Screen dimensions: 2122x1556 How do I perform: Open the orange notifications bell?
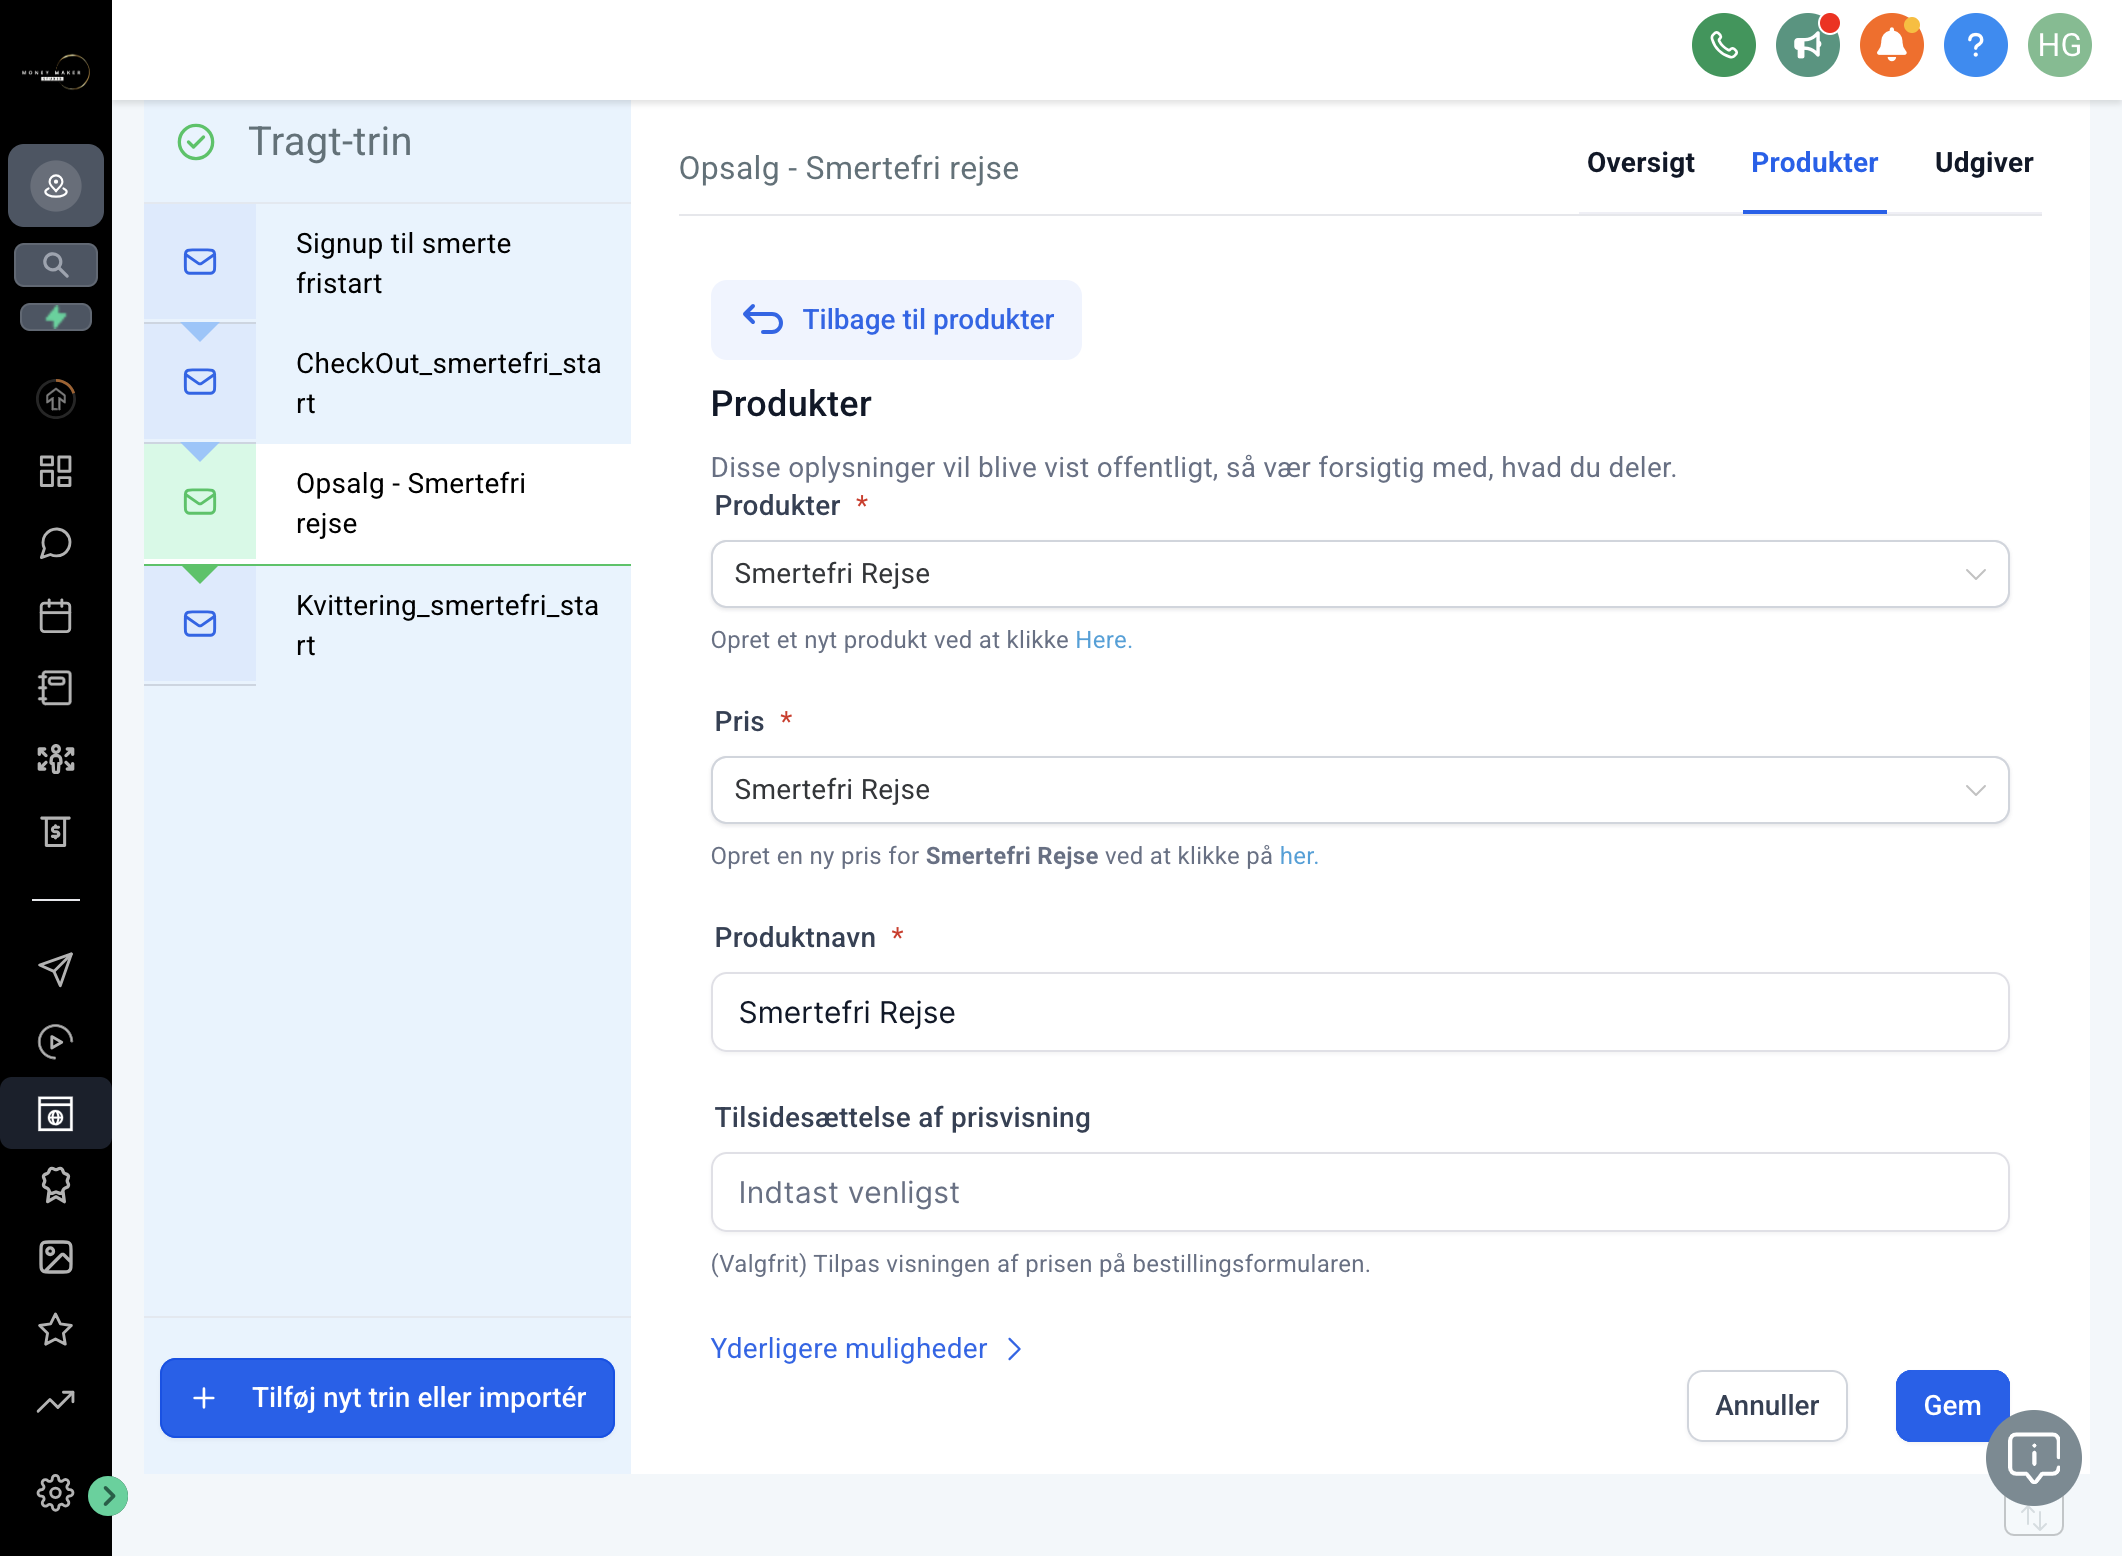pos(1891,45)
